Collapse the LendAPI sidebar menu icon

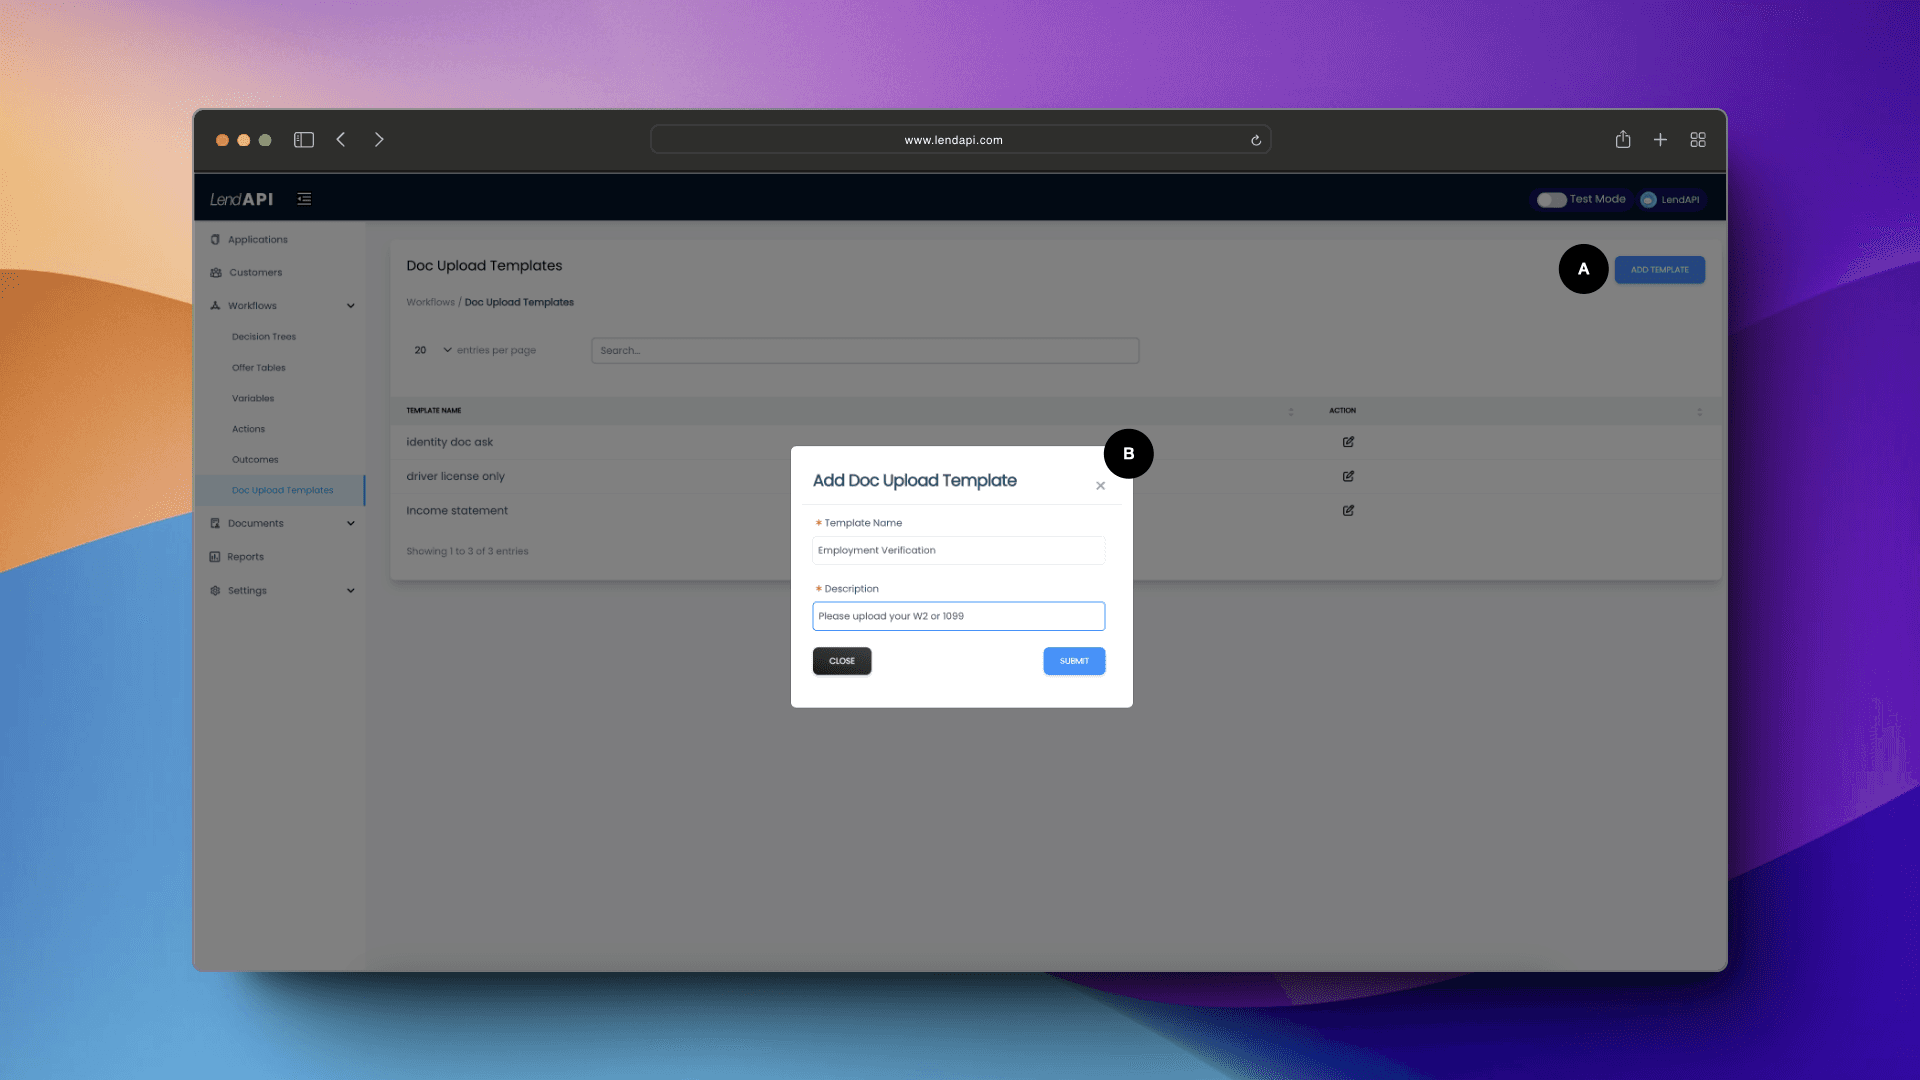click(304, 199)
